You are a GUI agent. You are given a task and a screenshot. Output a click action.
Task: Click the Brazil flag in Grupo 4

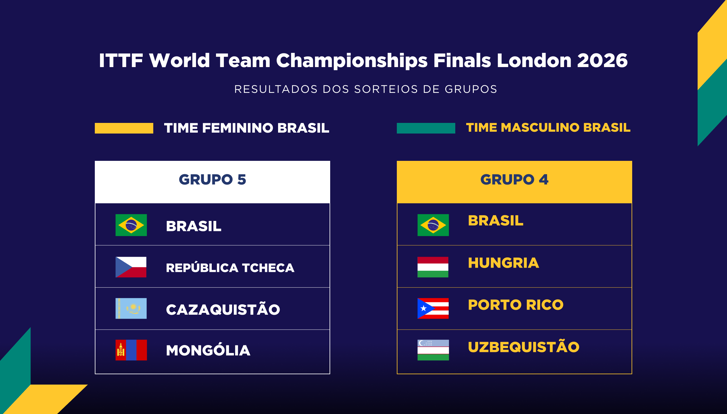tap(433, 225)
